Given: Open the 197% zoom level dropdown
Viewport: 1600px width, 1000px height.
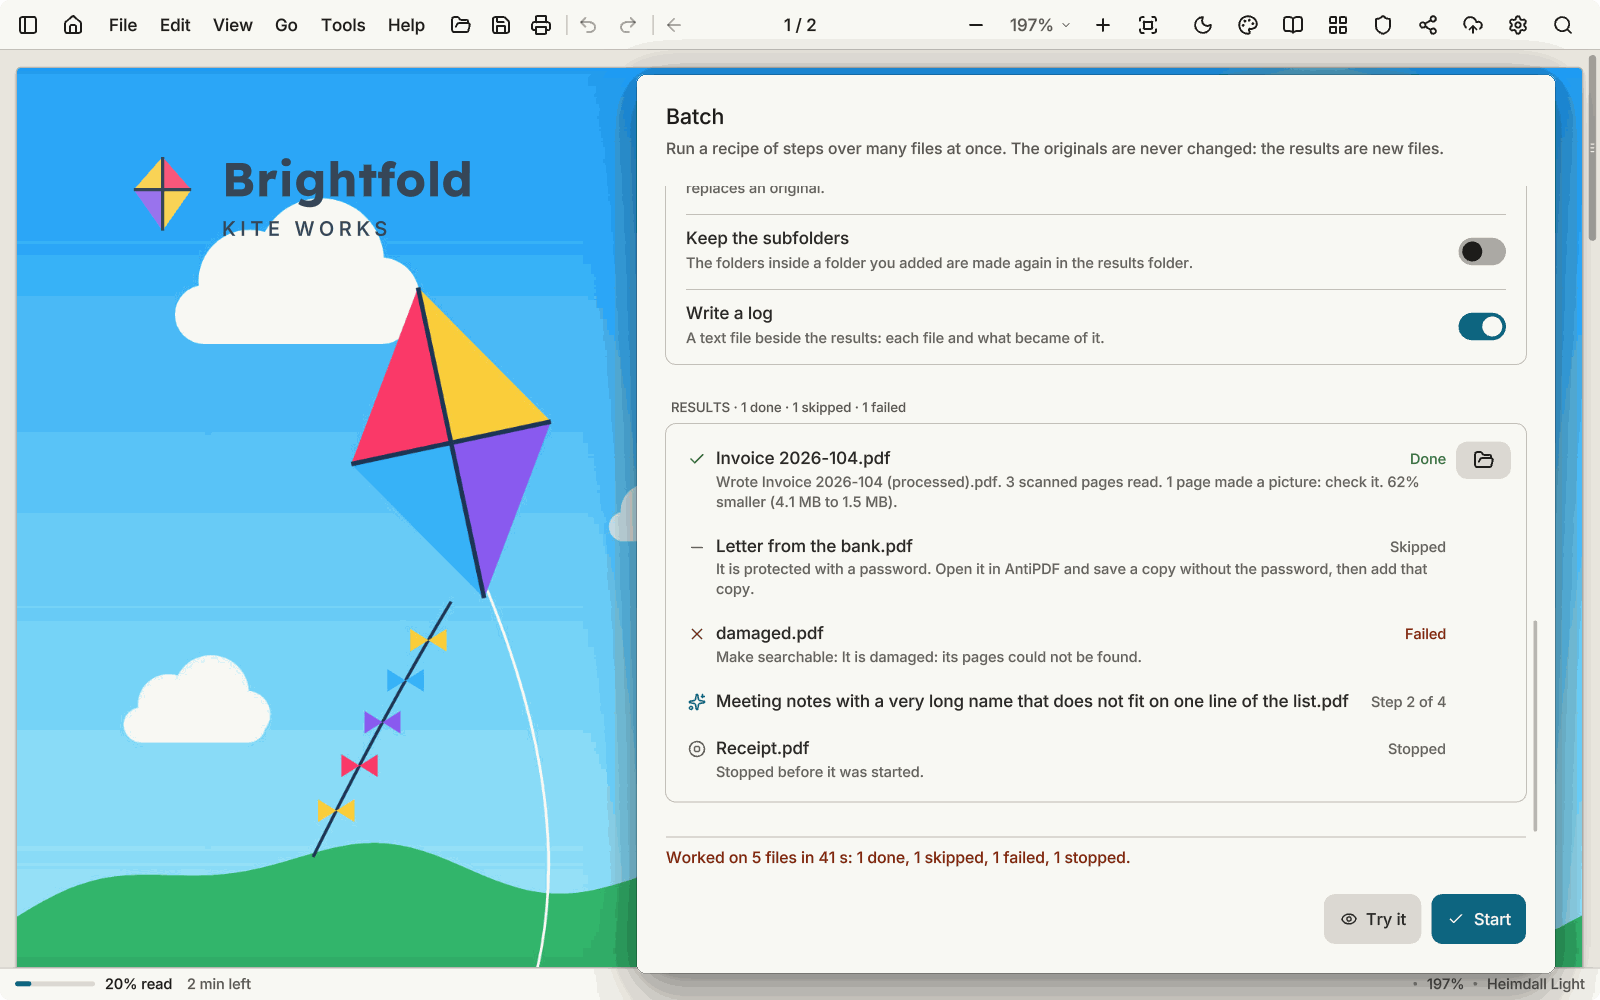Looking at the screenshot, I should [x=1040, y=25].
